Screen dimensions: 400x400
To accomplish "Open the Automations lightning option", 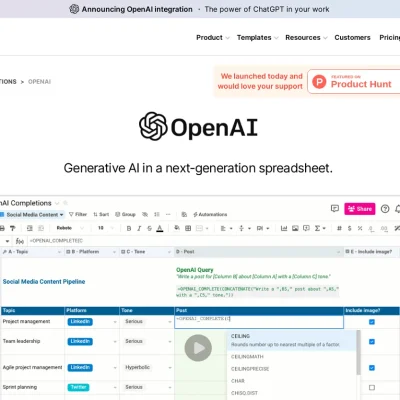I will pos(210,214).
